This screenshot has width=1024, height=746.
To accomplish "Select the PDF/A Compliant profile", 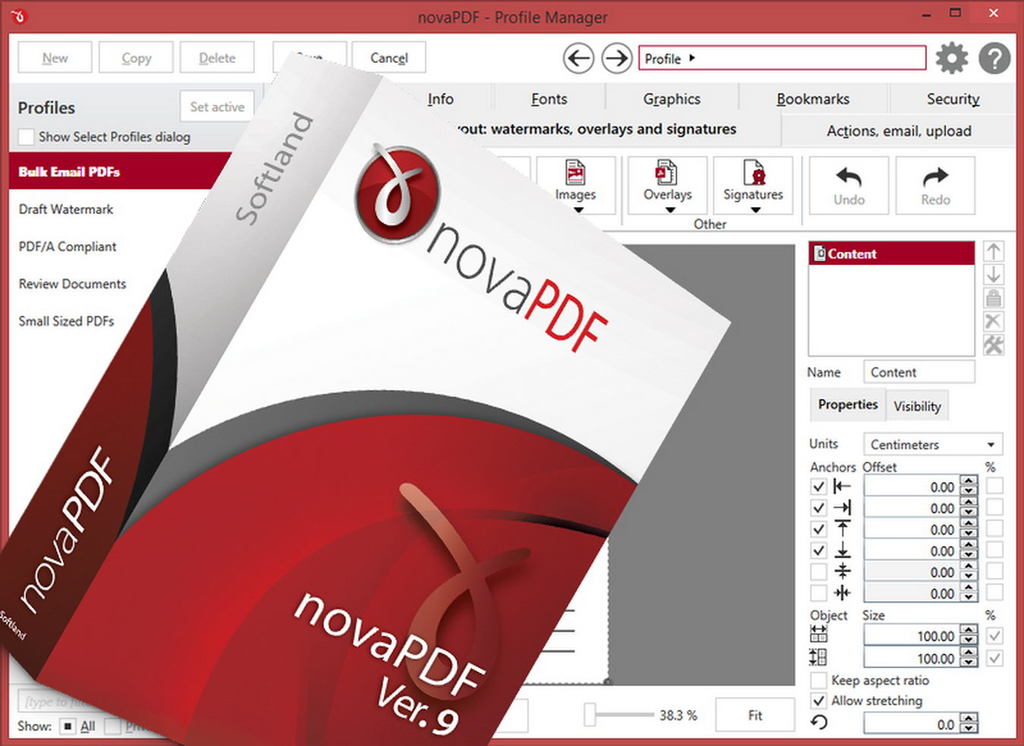I will (x=67, y=246).
